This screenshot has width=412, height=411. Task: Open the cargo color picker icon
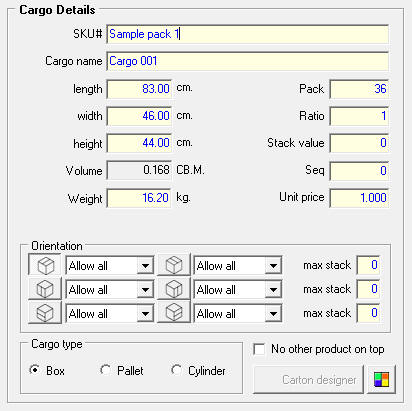(381, 380)
